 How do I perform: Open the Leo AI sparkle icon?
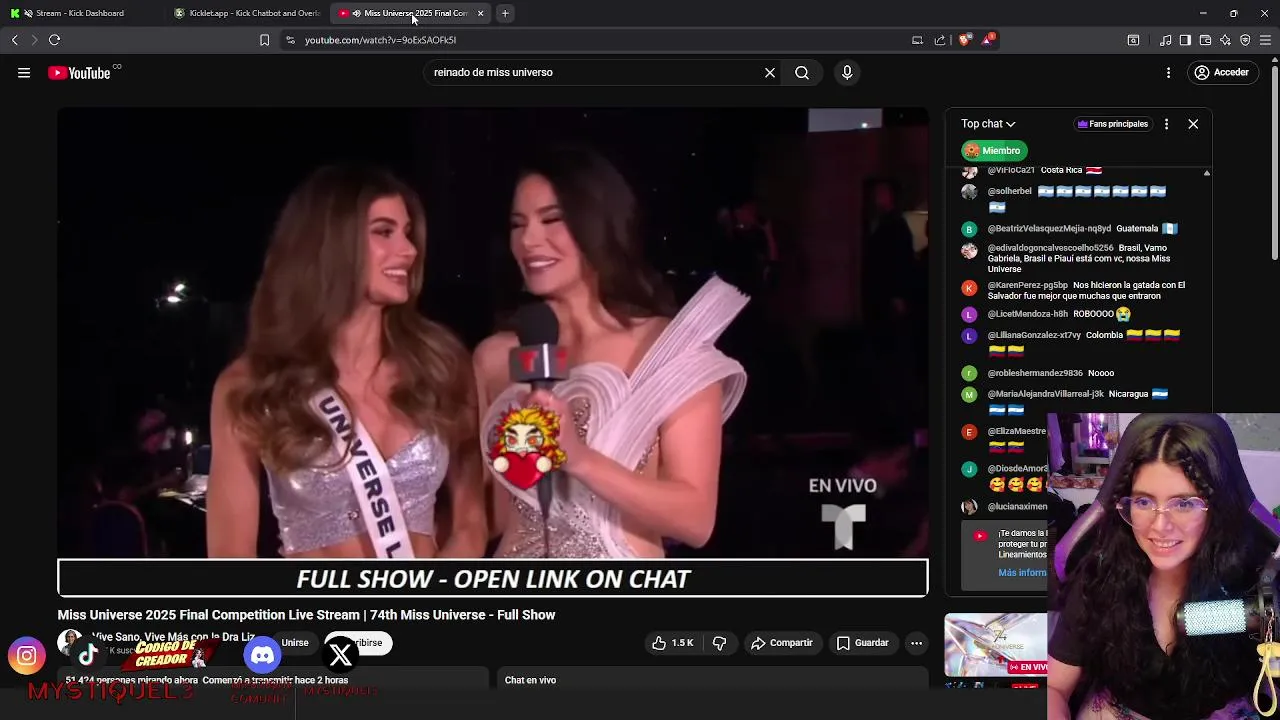[1225, 40]
